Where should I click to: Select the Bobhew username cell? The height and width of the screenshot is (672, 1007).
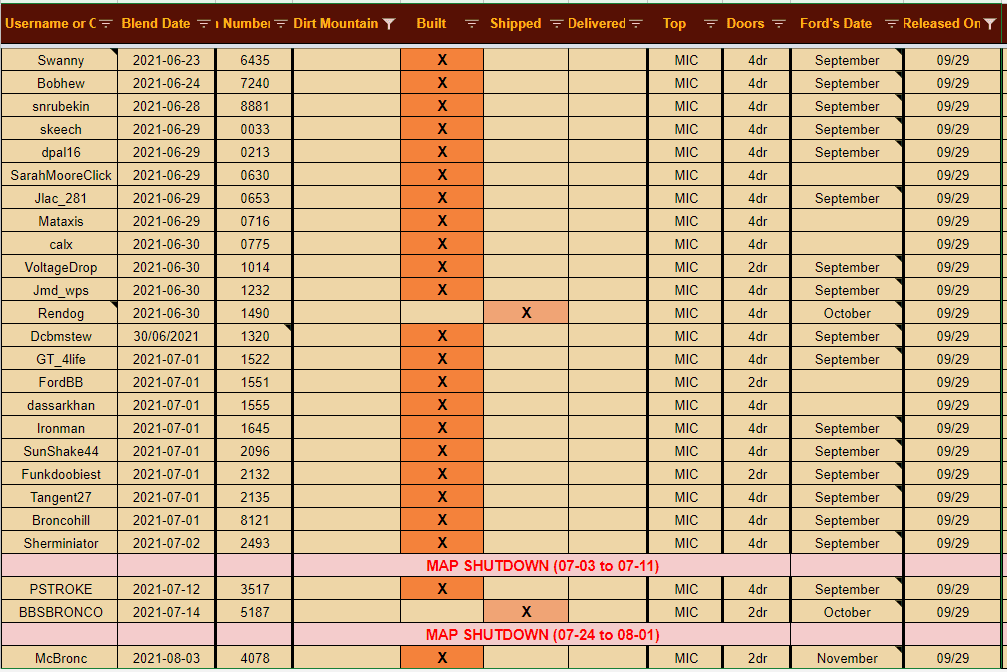pos(60,84)
